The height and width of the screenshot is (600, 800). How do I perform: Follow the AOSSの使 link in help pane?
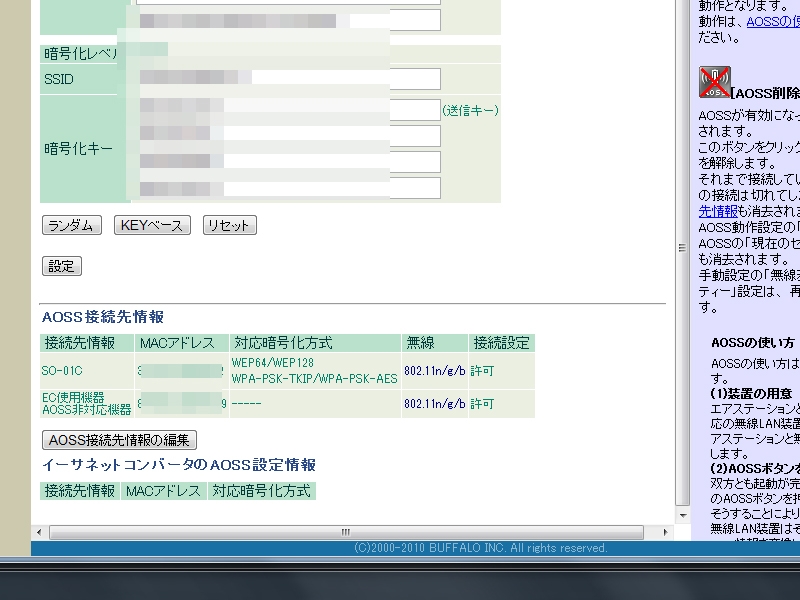pos(773,21)
